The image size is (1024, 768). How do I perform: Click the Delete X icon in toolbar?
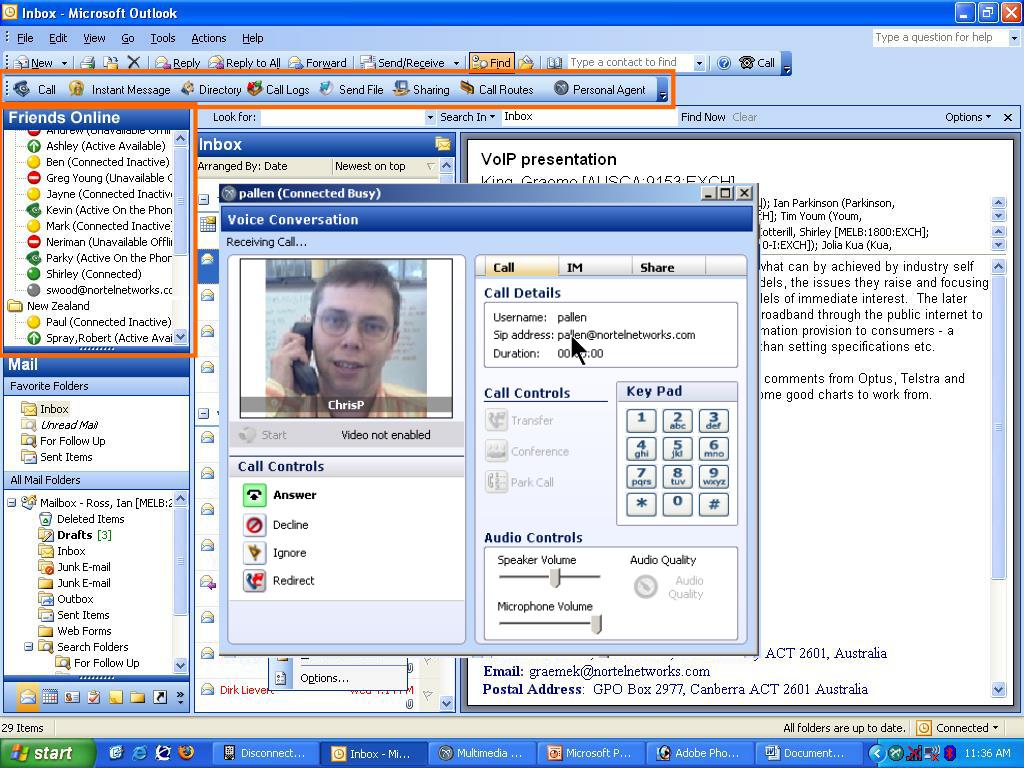click(x=134, y=62)
